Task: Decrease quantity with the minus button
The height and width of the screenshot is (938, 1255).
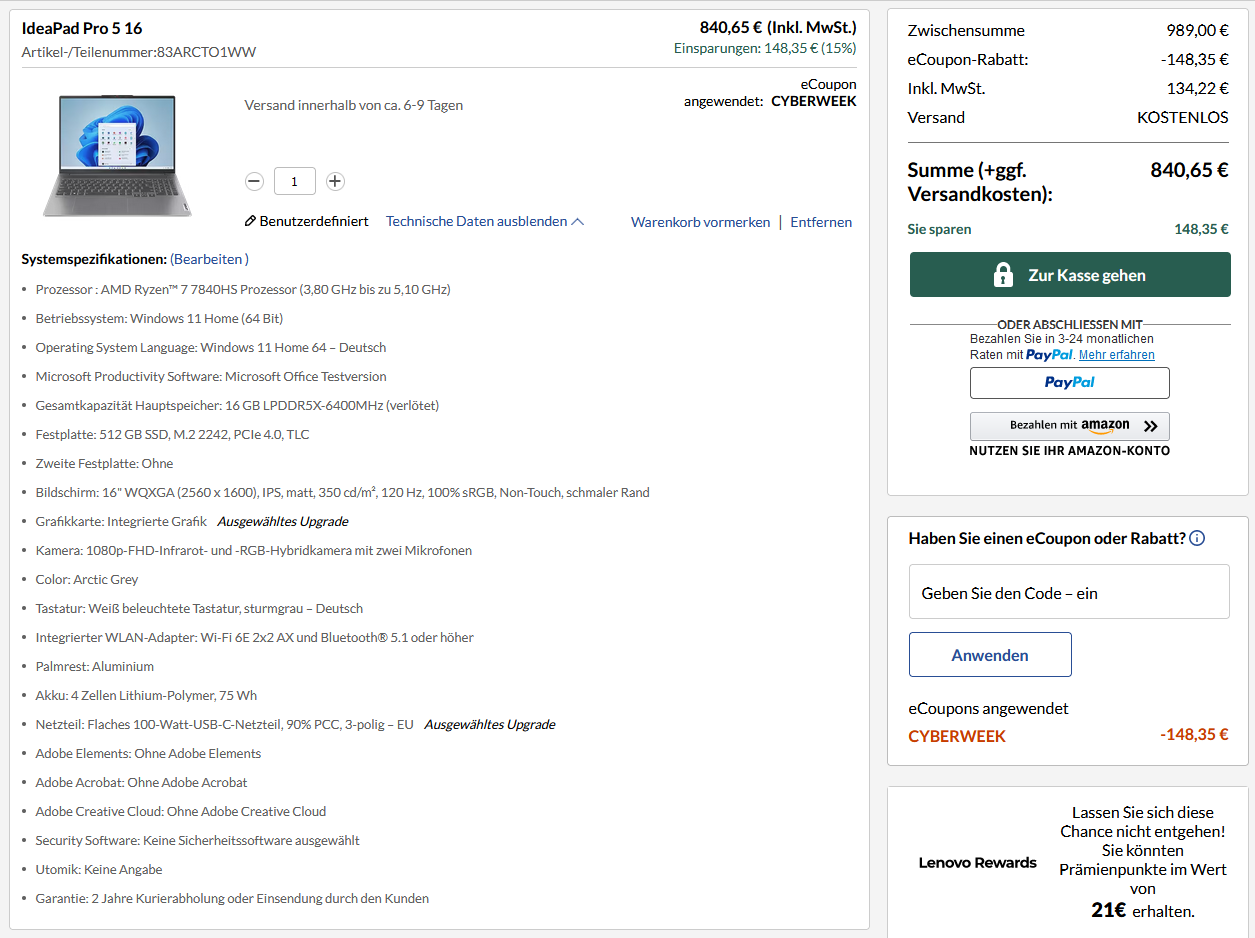Action: pos(254,181)
